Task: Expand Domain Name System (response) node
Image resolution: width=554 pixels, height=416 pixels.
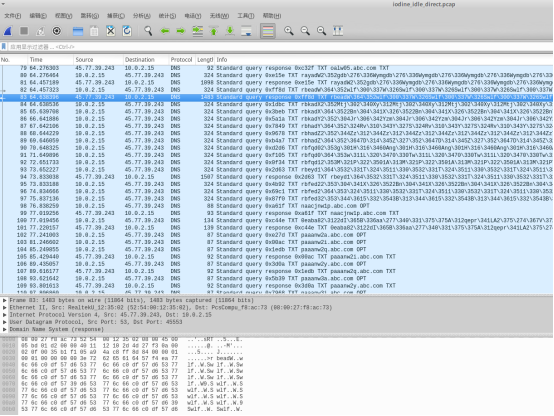Action: 5,329
